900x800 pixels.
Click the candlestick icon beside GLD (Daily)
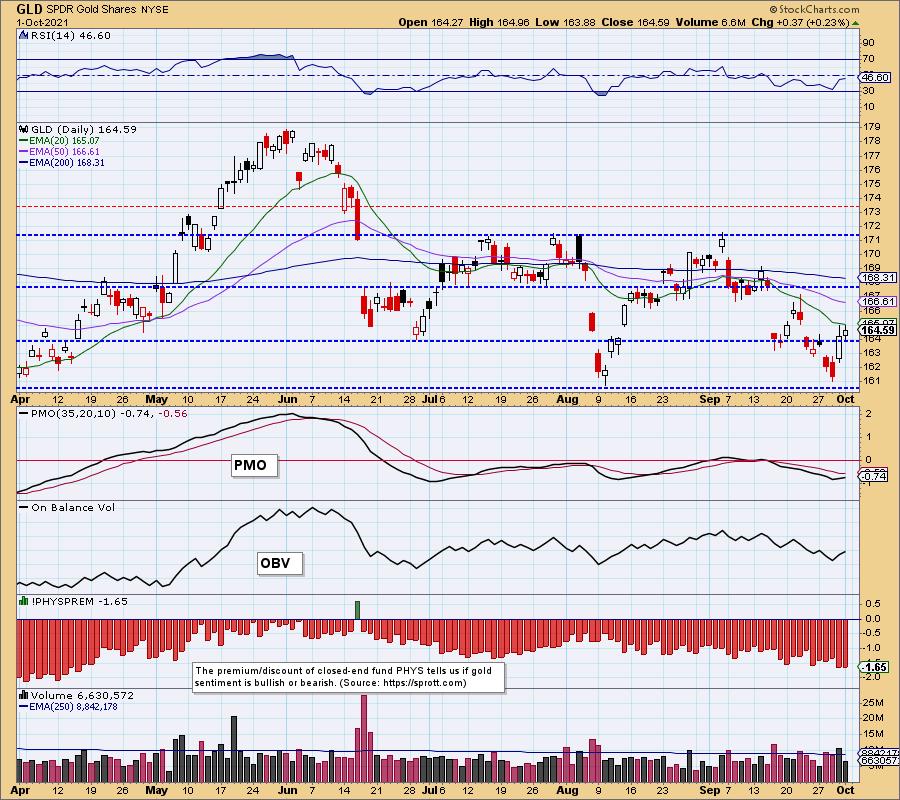click(24, 130)
